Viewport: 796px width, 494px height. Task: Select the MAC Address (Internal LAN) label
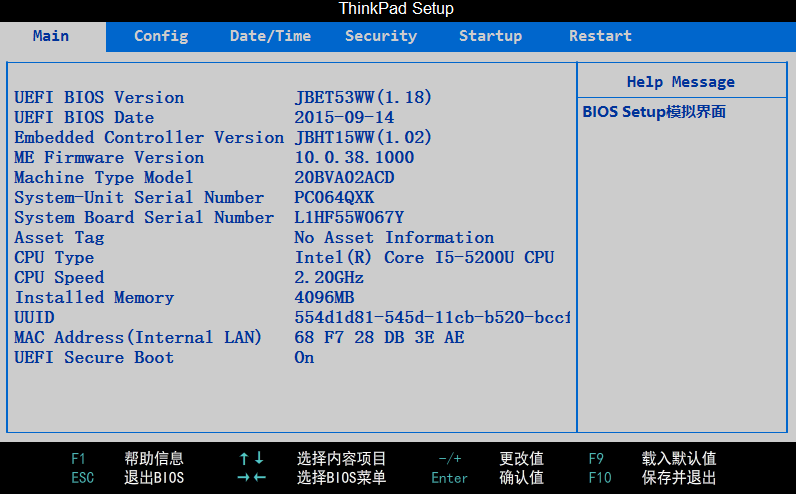click(138, 337)
